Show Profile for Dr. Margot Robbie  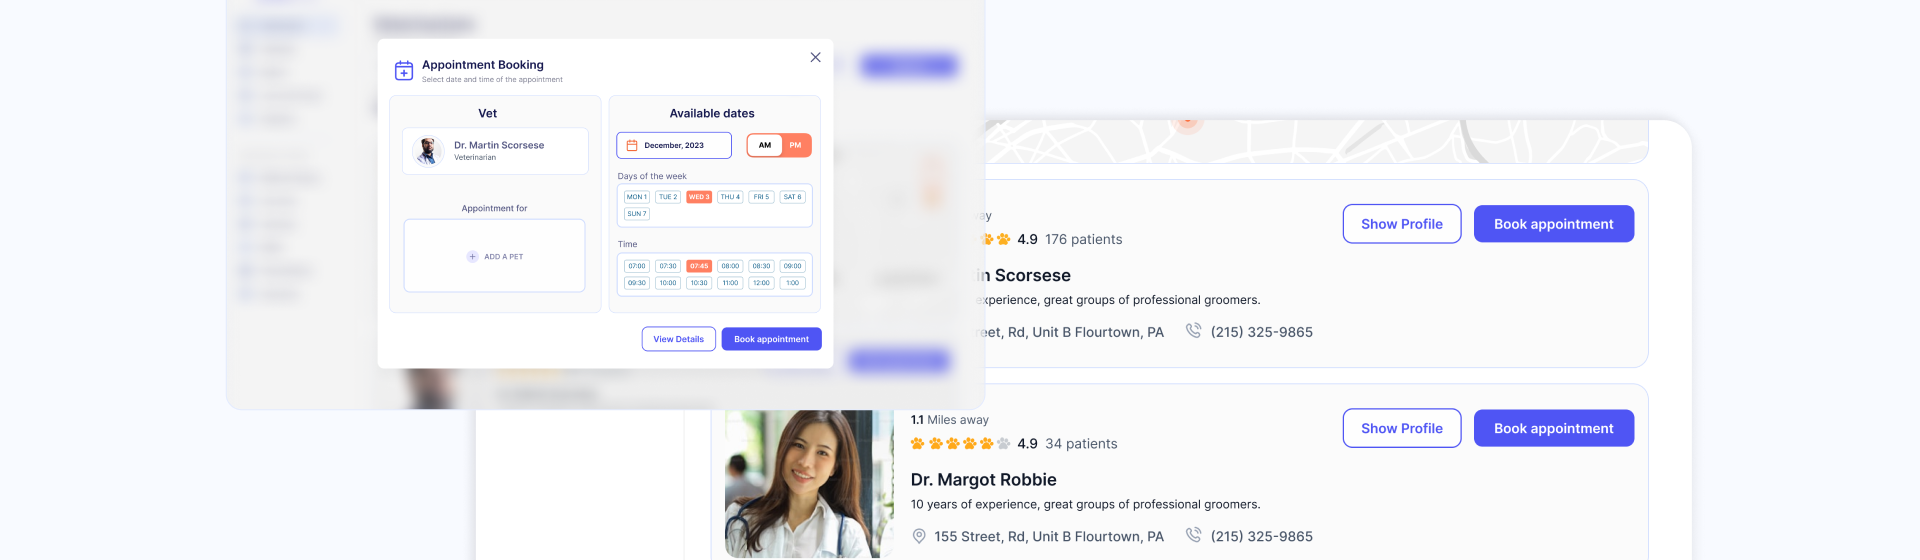coord(1401,428)
